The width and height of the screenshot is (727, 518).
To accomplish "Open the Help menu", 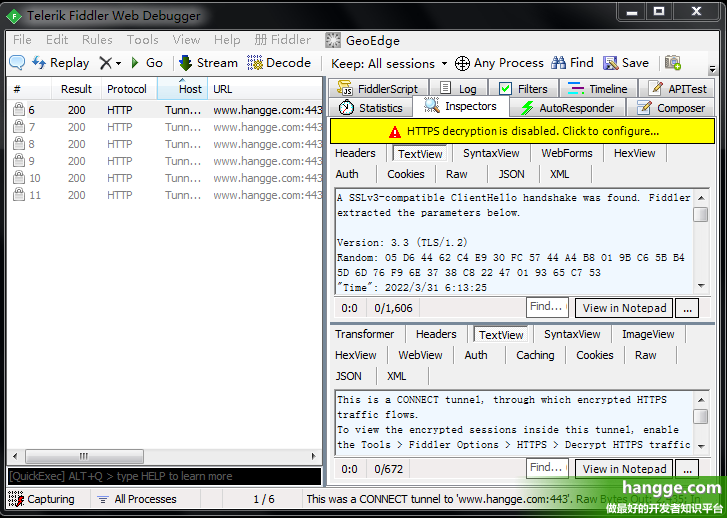I will (x=227, y=40).
